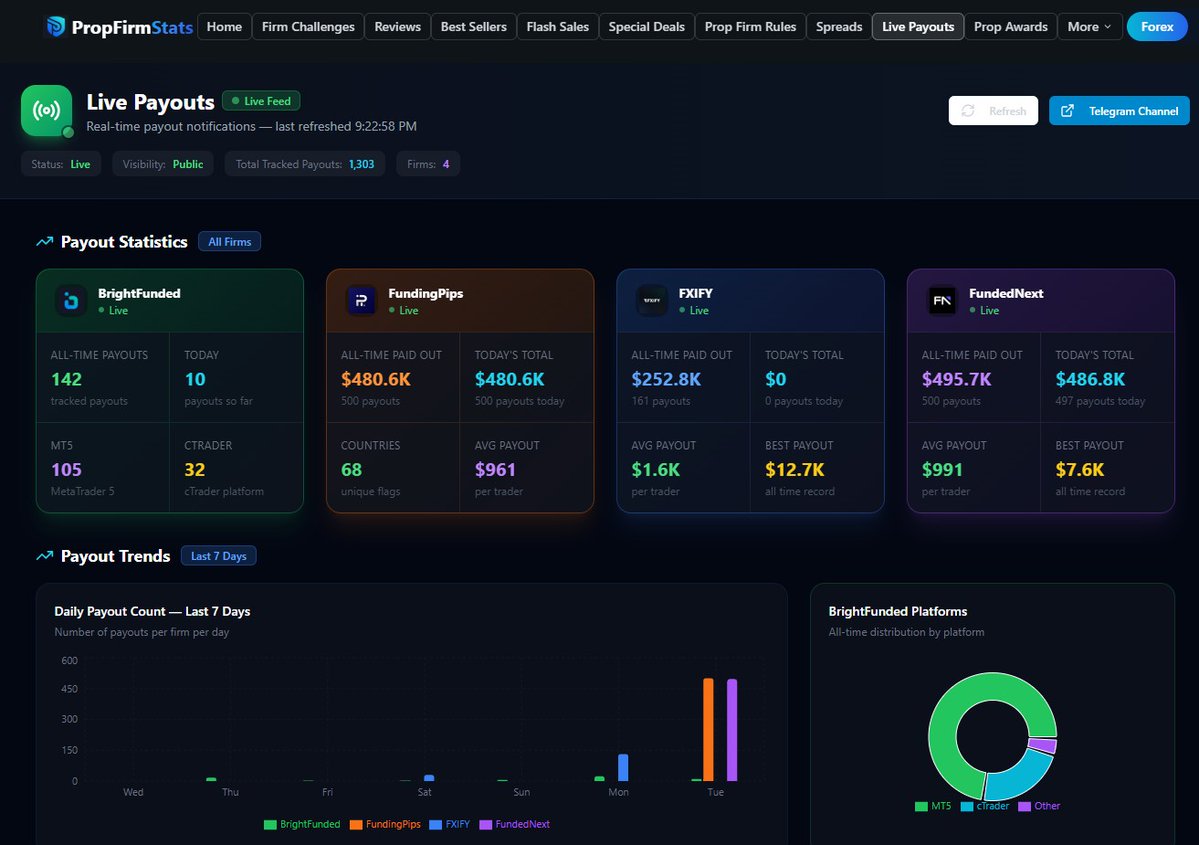Toggle MT5 legend in donut chart

[934, 806]
